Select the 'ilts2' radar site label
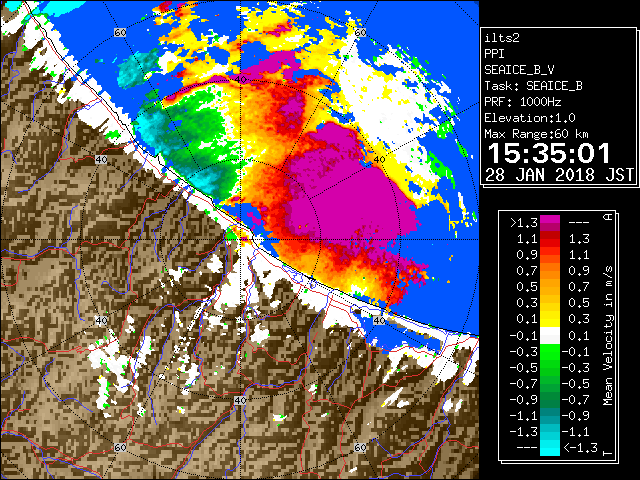The height and width of the screenshot is (480, 640). pyautogui.click(x=502, y=38)
